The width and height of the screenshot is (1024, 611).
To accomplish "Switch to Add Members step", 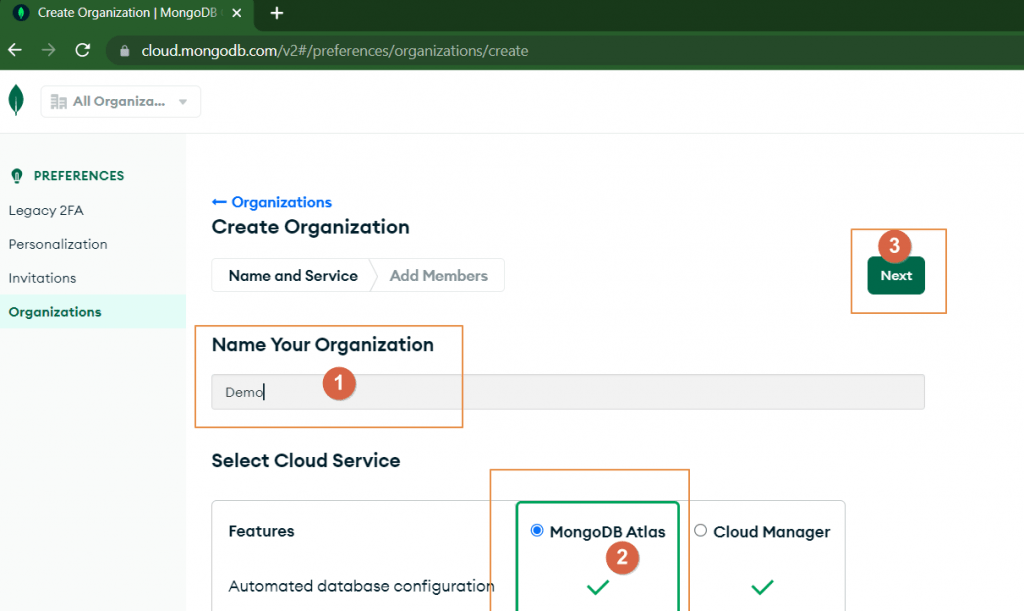I will [438, 275].
